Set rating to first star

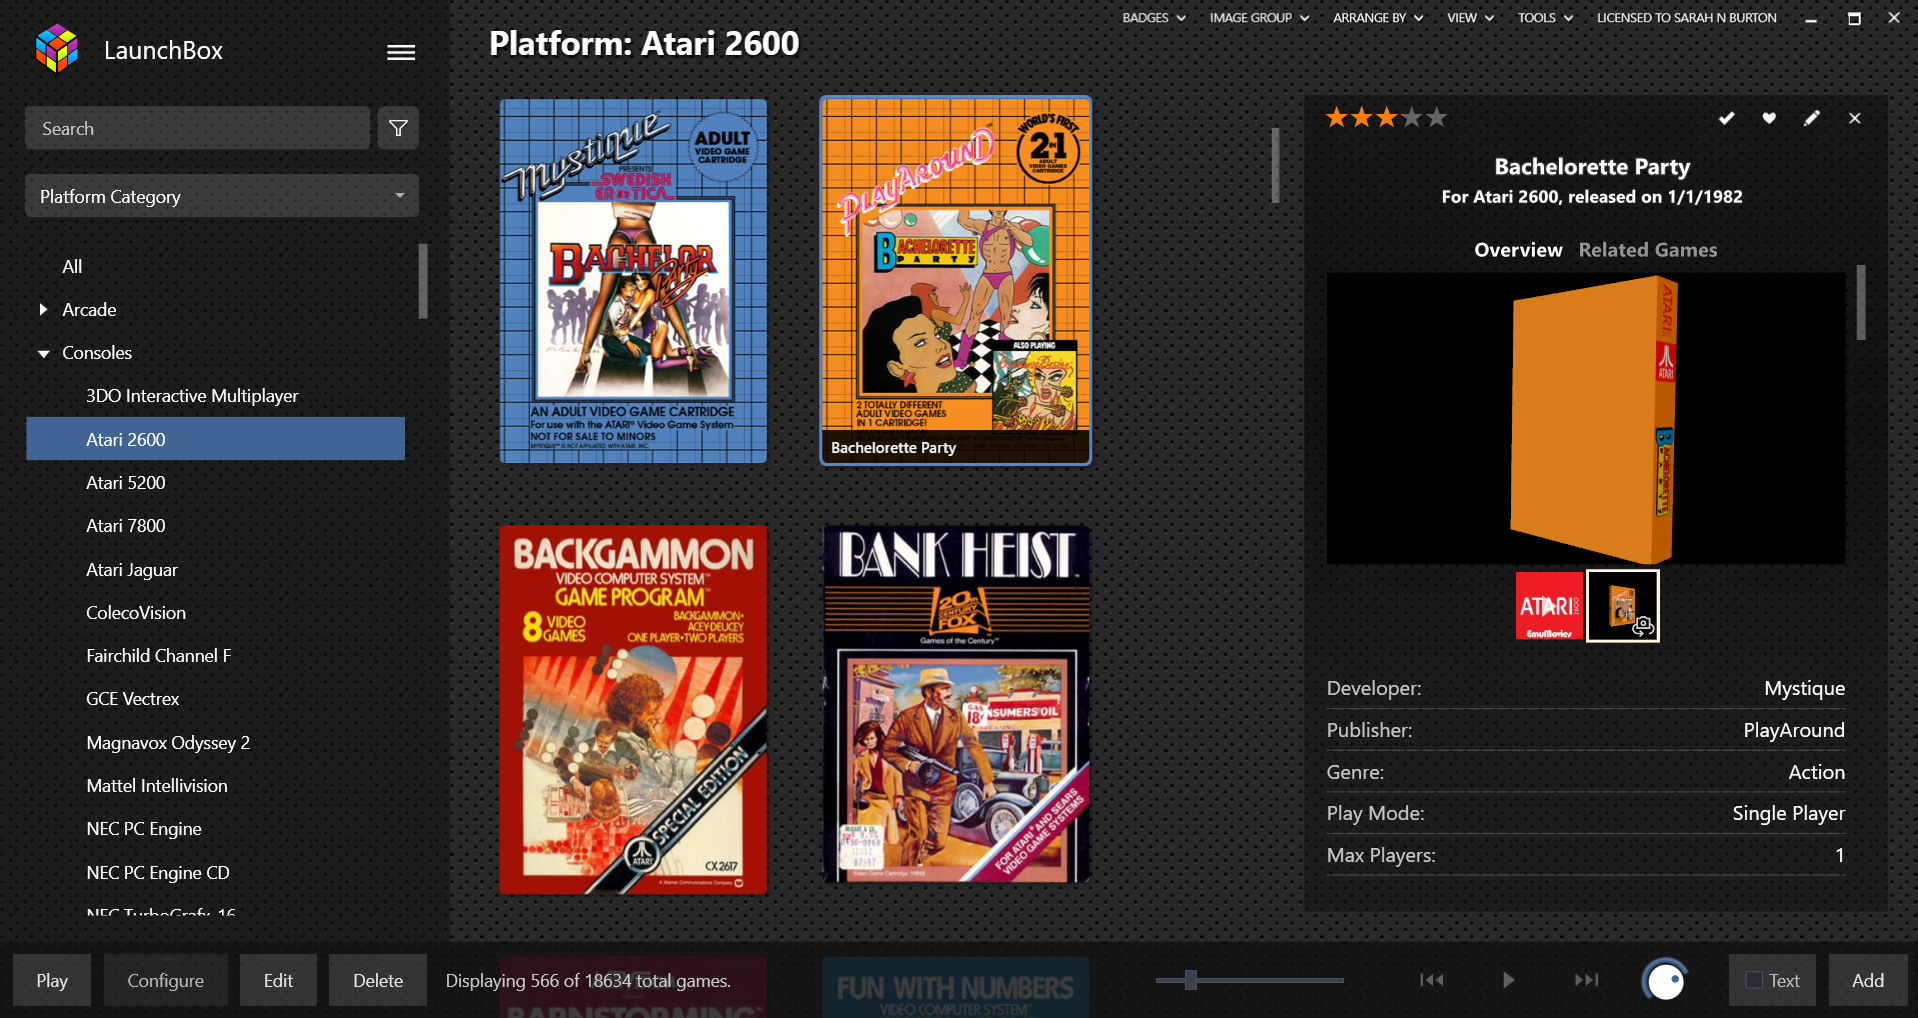(1337, 118)
